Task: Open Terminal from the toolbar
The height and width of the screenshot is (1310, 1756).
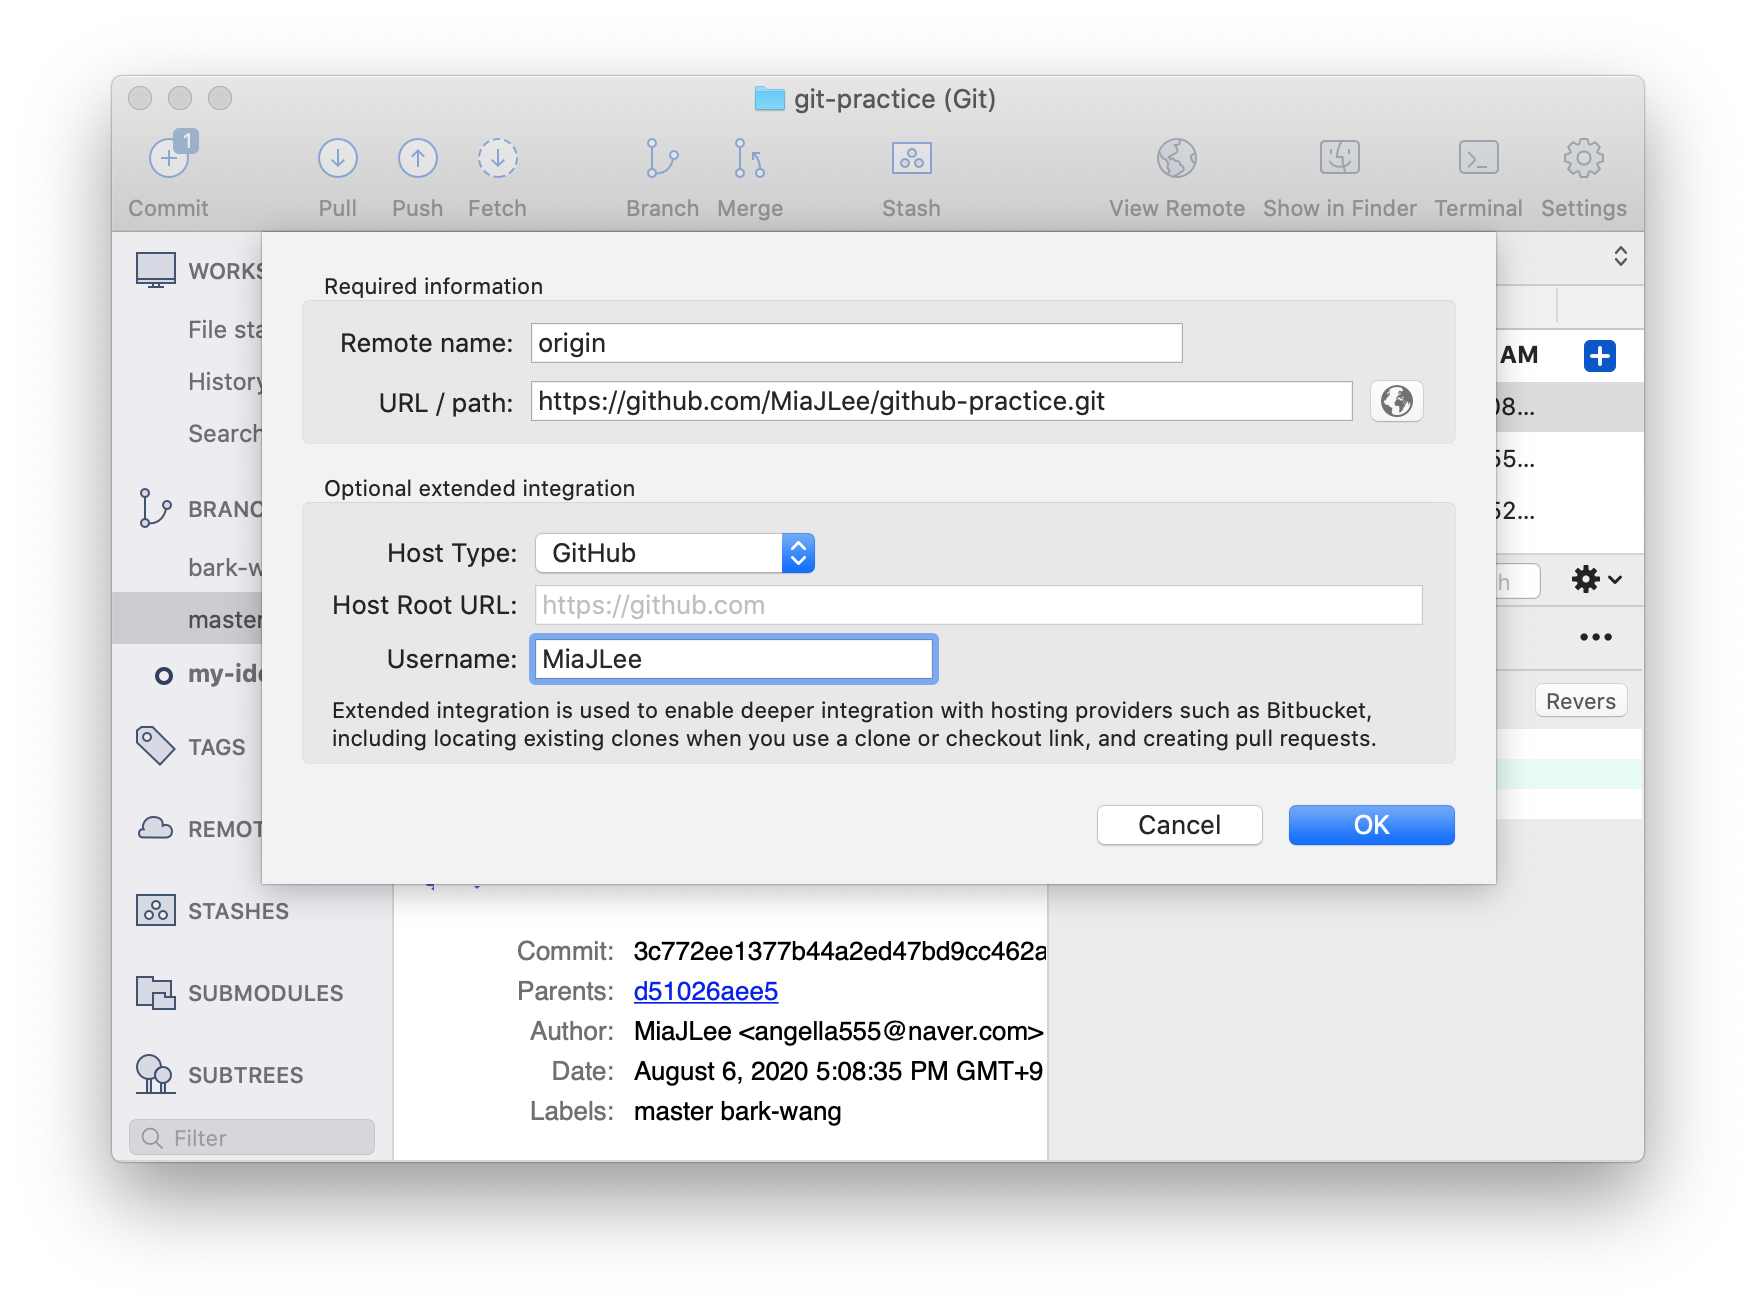Action: click(1478, 158)
